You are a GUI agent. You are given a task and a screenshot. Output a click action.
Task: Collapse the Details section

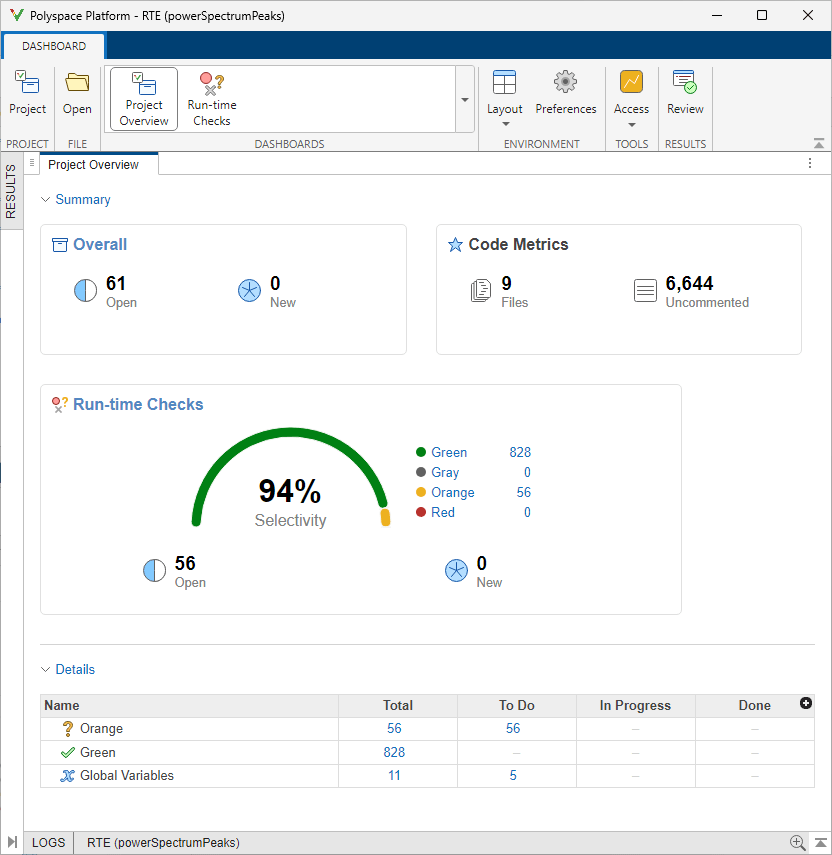45,670
